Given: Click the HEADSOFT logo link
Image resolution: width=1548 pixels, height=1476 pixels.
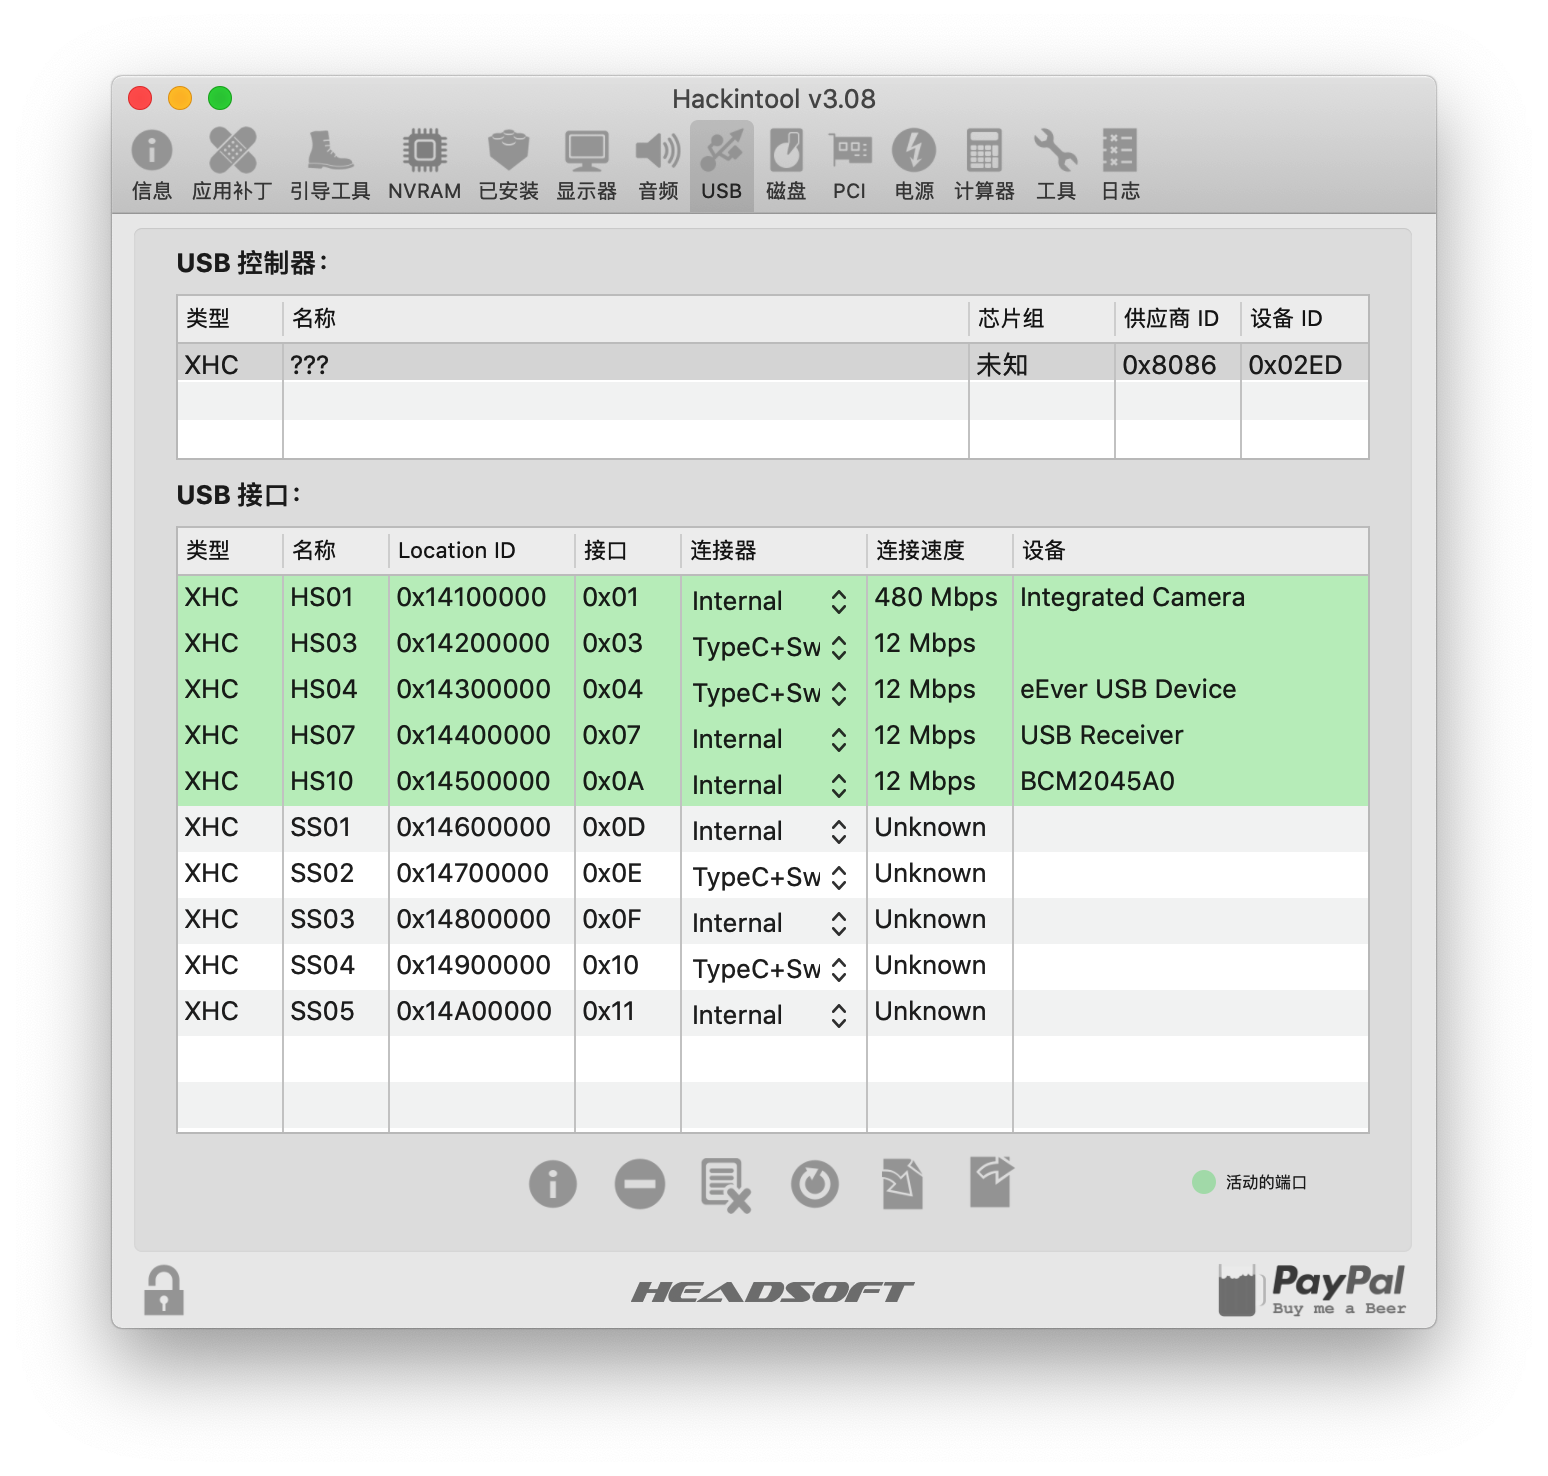Looking at the screenshot, I should pyautogui.click(x=773, y=1292).
